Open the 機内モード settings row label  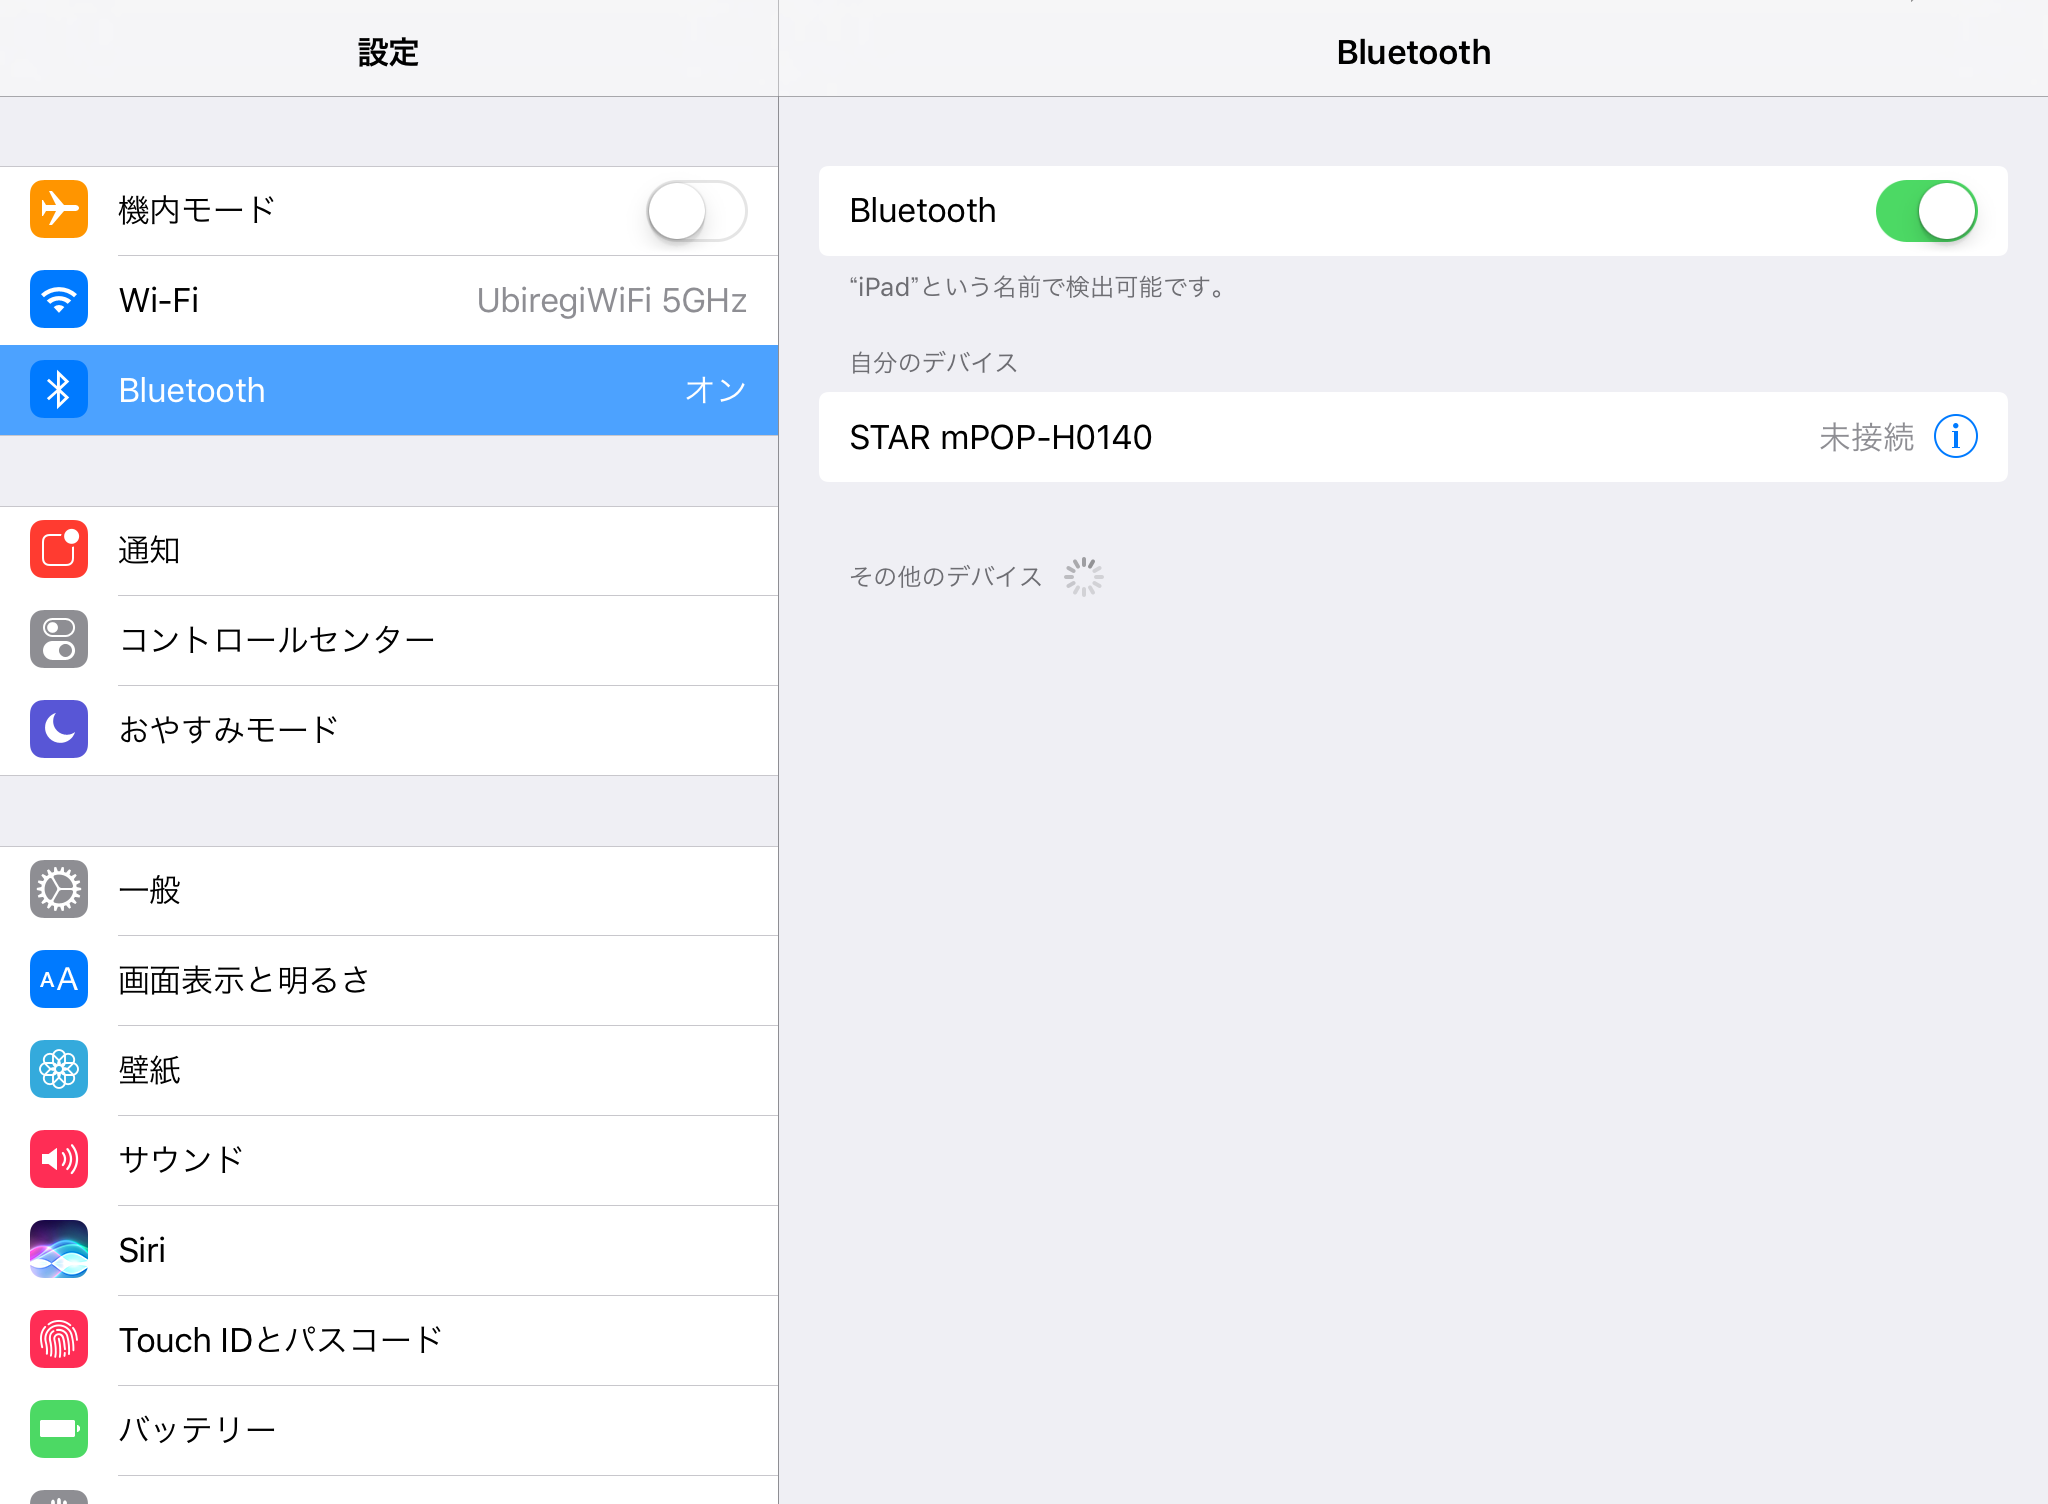[x=197, y=211]
